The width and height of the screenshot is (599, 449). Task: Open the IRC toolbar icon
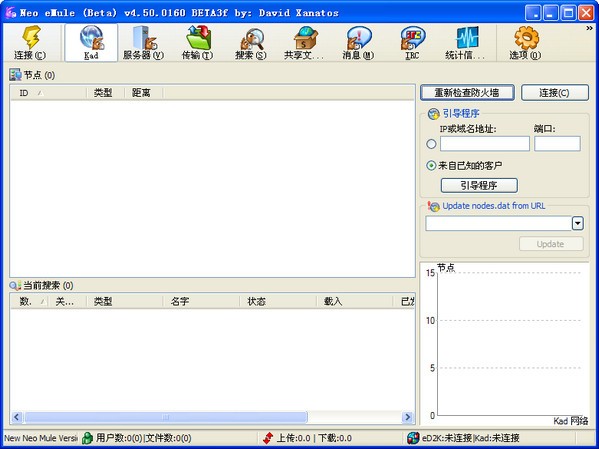point(413,37)
